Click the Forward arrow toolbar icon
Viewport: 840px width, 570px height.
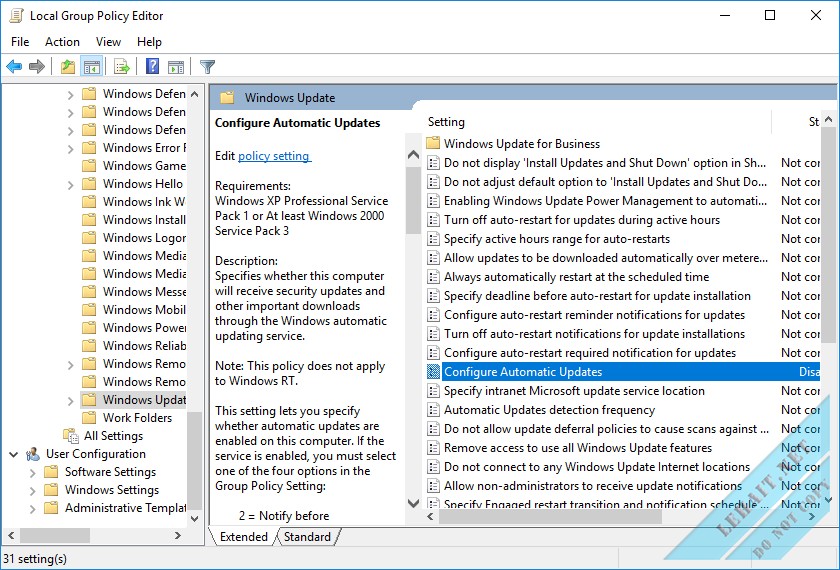tap(36, 66)
